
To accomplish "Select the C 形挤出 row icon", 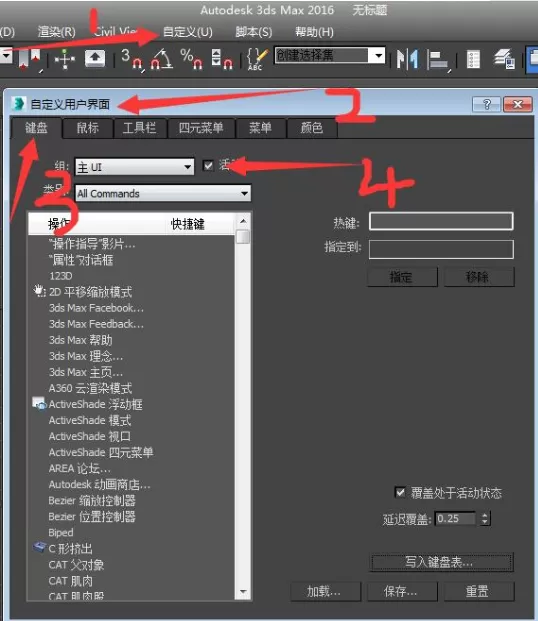I will 39,548.
